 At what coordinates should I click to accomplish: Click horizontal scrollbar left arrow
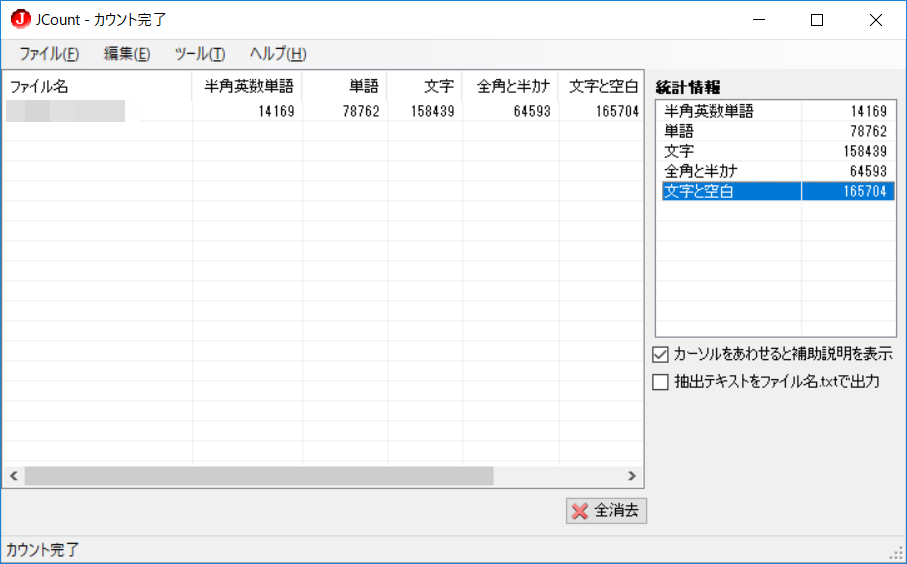[x=14, y=476]
